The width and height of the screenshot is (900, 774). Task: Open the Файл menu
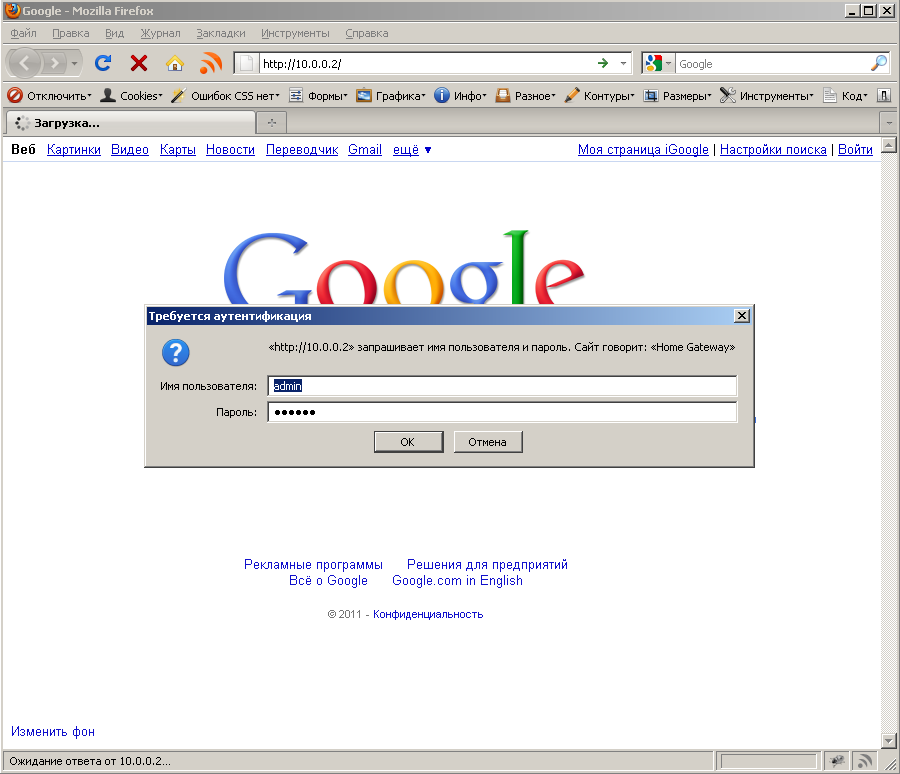coord(24,33)
